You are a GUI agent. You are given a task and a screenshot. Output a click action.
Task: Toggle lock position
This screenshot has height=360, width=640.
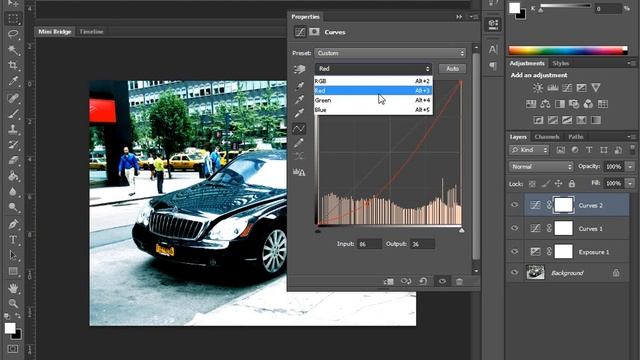point(558,184)
